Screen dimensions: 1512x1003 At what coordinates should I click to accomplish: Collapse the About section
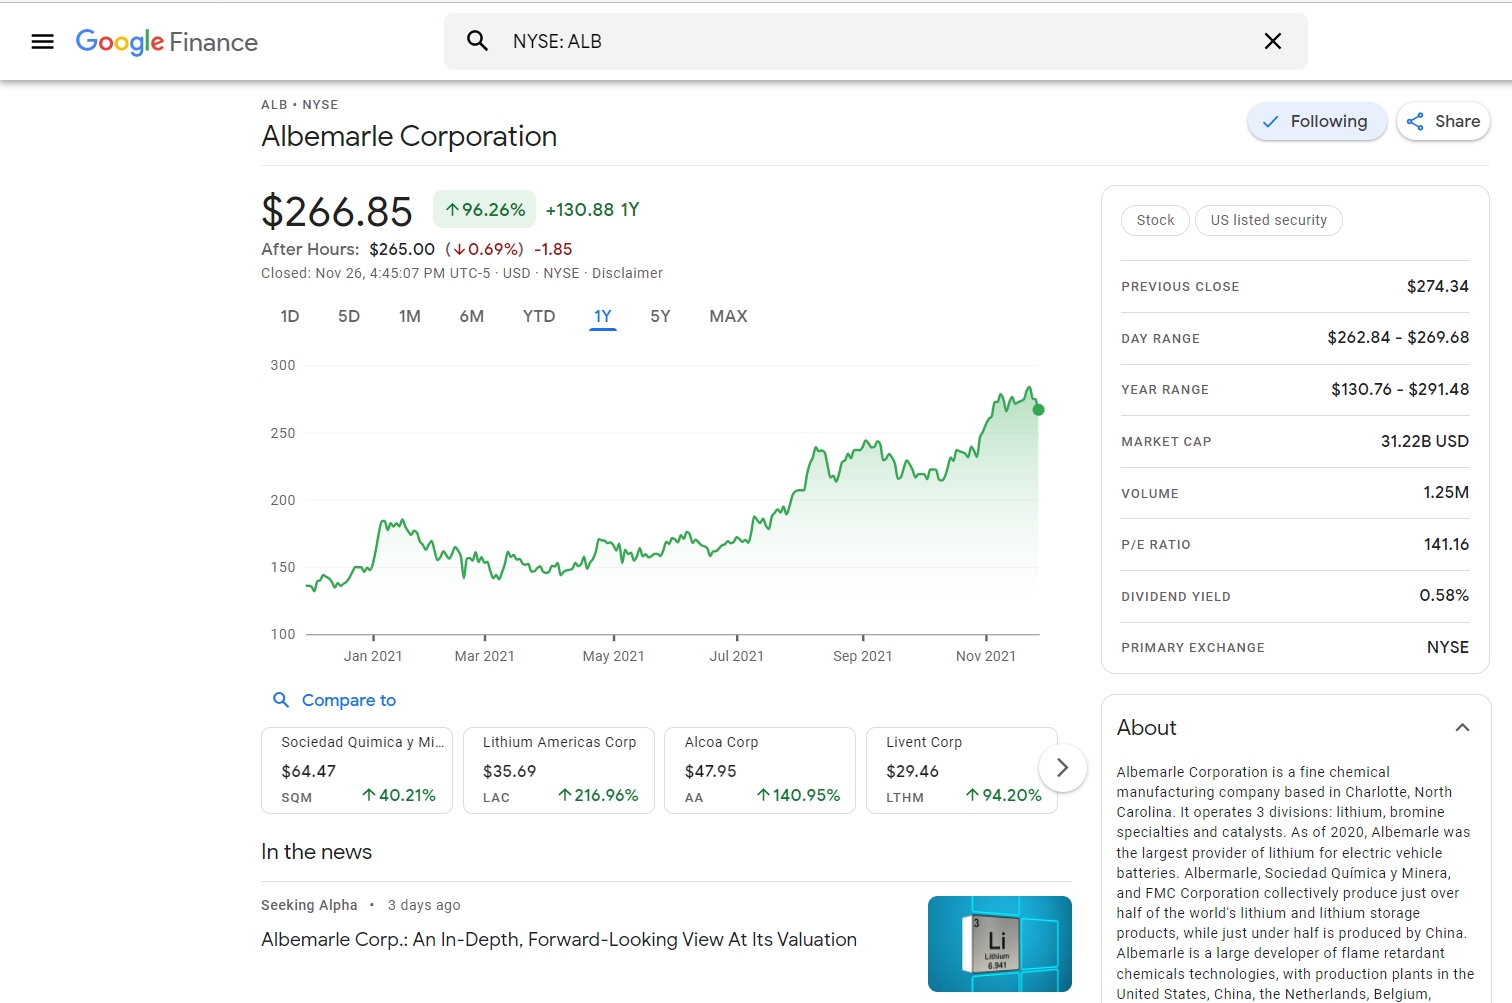tap(1462, 728)
